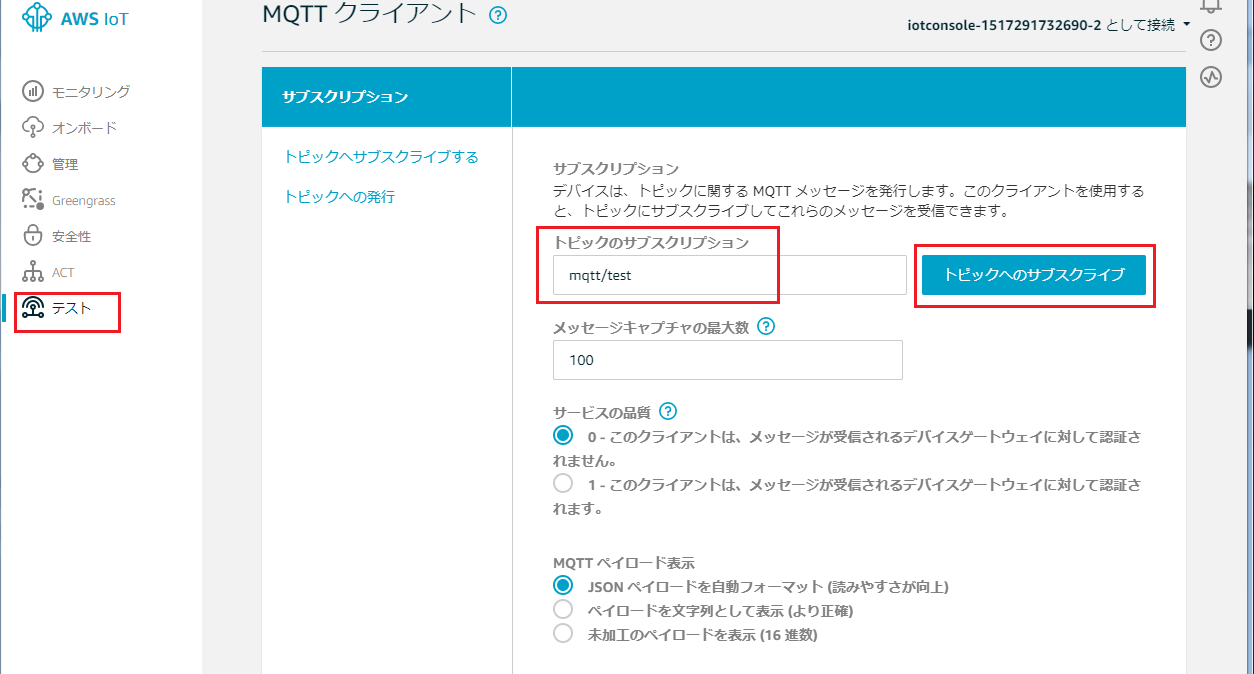Click トピックへサブスクライブする link
This screenshot has width=1254, height=674.
(x=381, y=157)
